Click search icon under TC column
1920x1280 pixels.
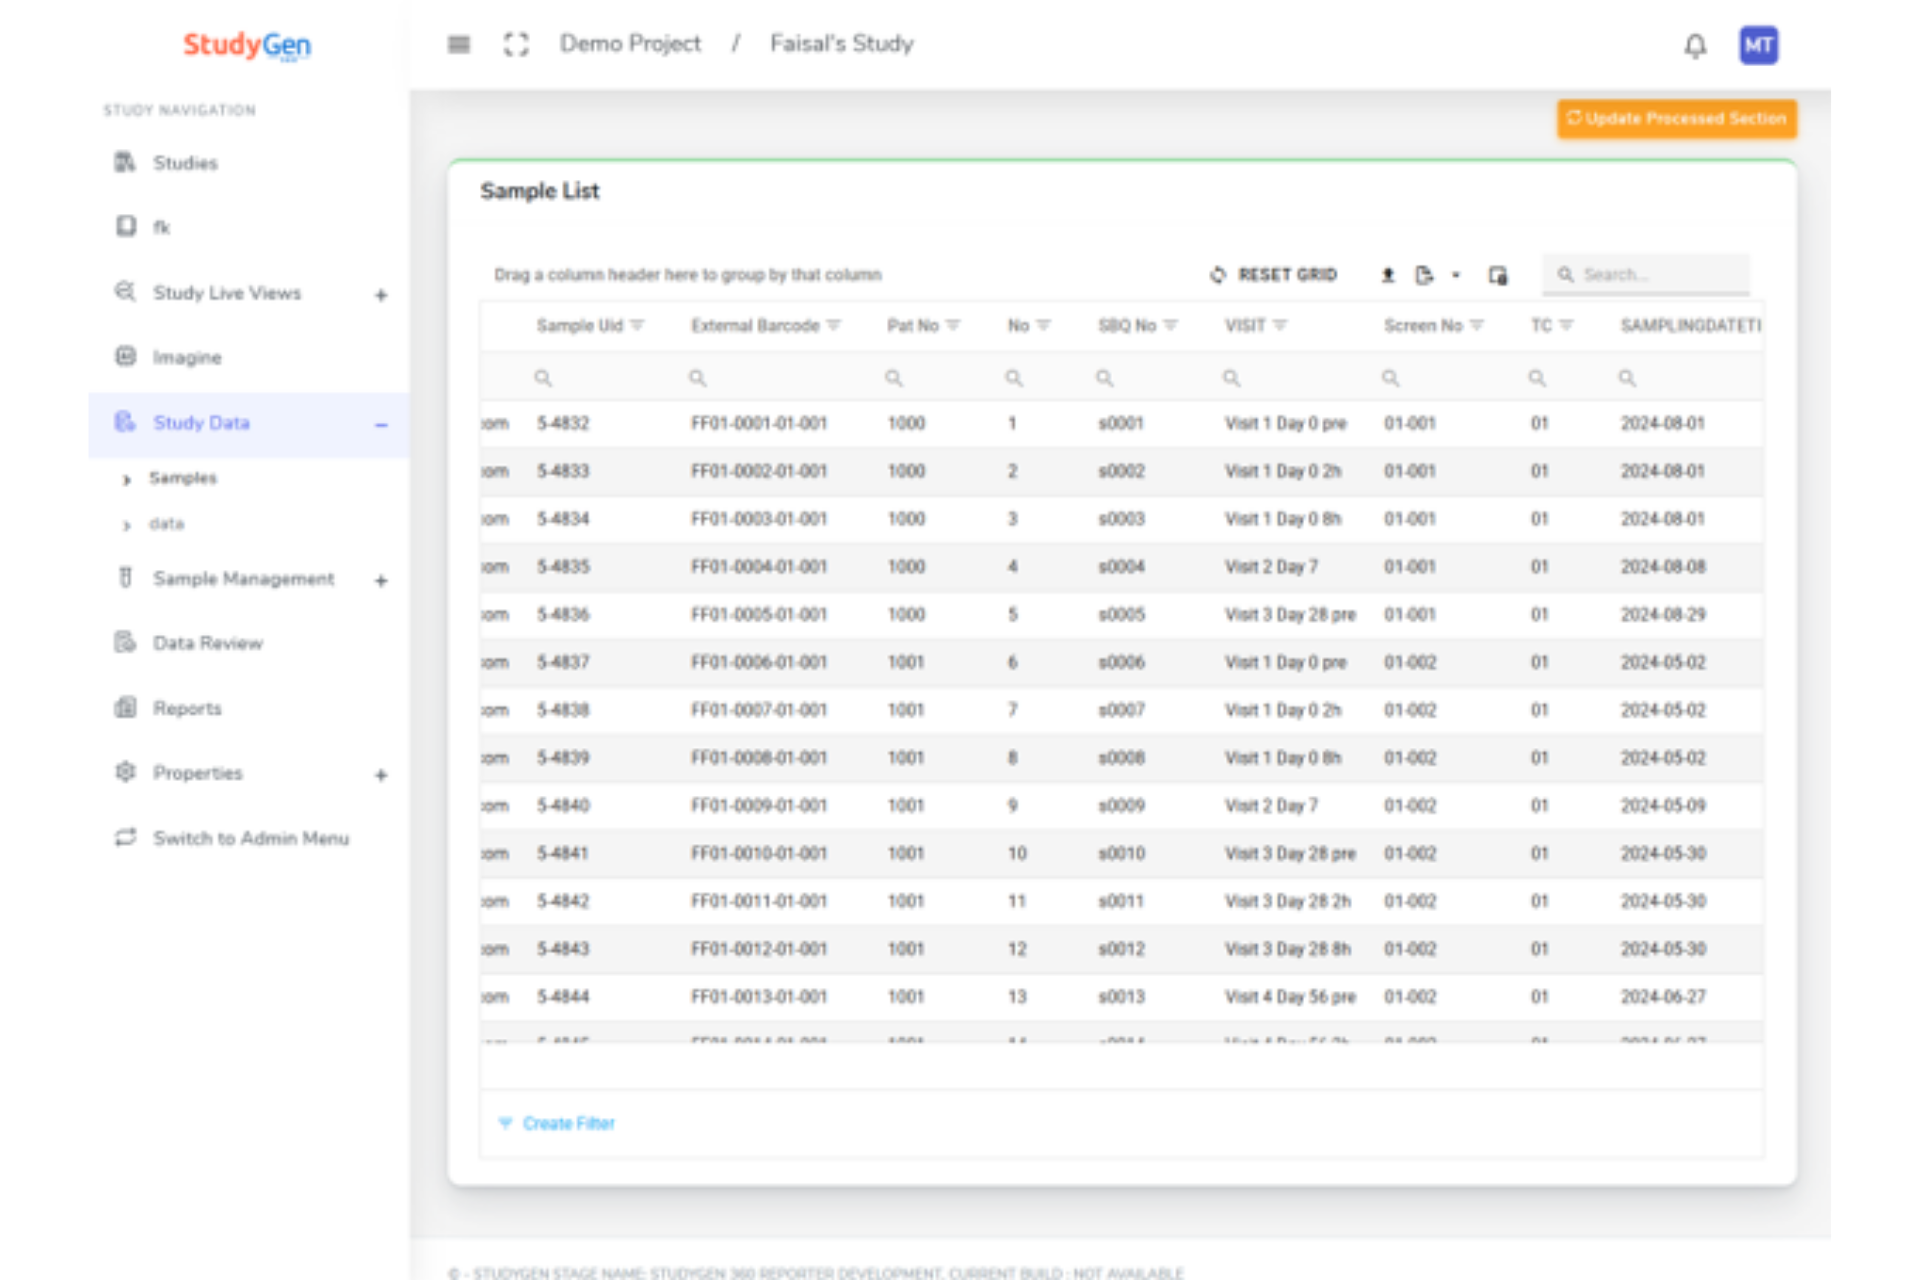(x=1537, y=378)
